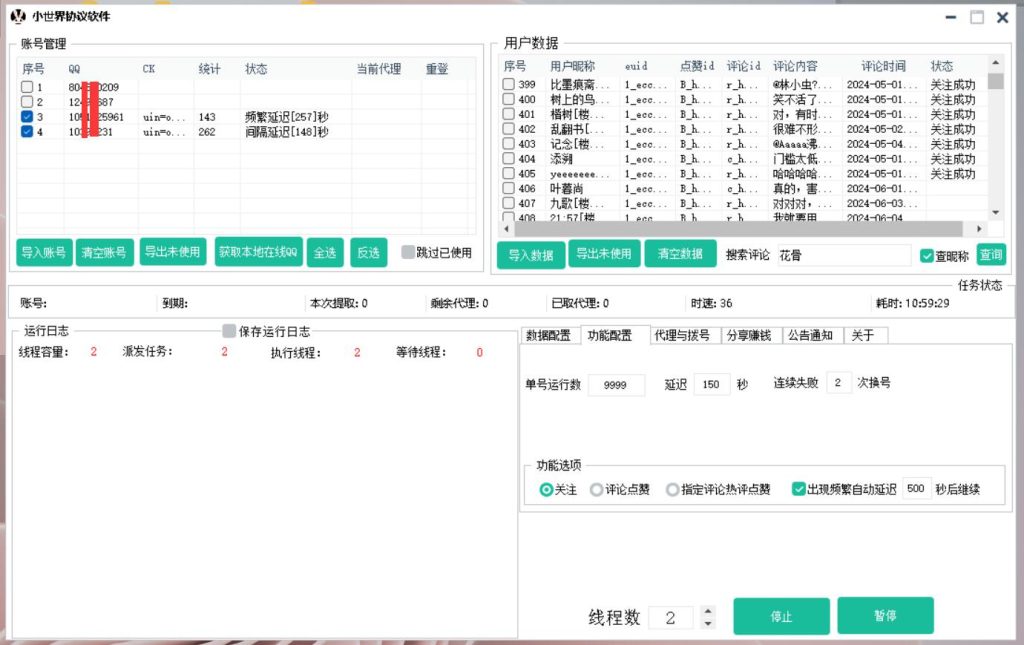This screenshot has height=645, width=1024.
Task: Click the 暂停 pause button
Action: [885, 616]
